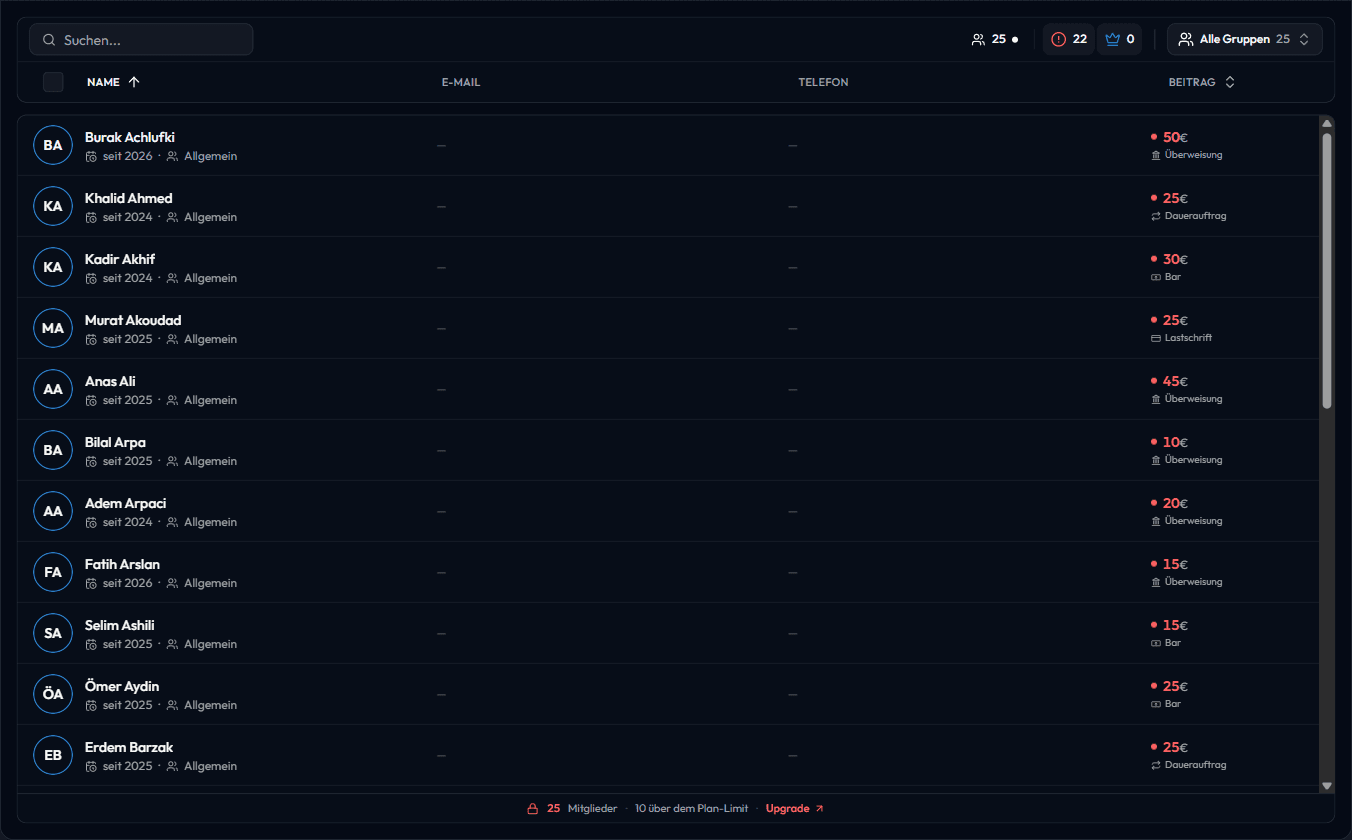
Task: Click the 50€ amount for Burak Achlufki
Action: 1175,137
